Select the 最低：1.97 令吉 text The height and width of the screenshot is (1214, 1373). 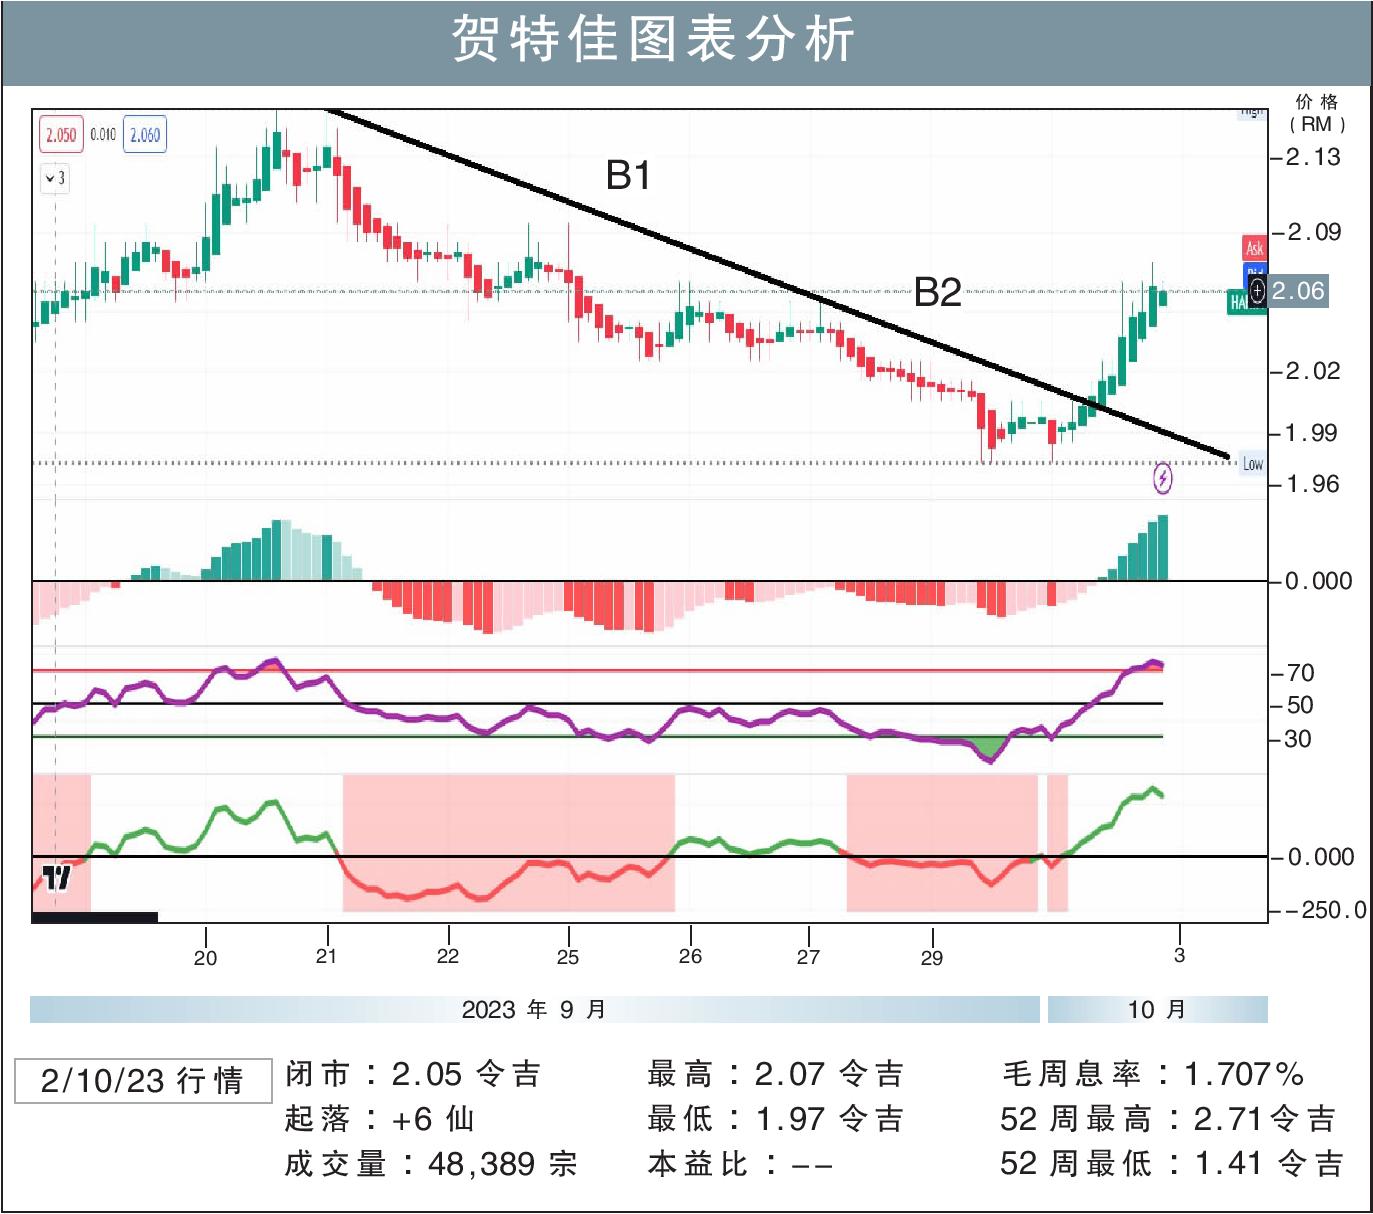(x=776, y=1118)
